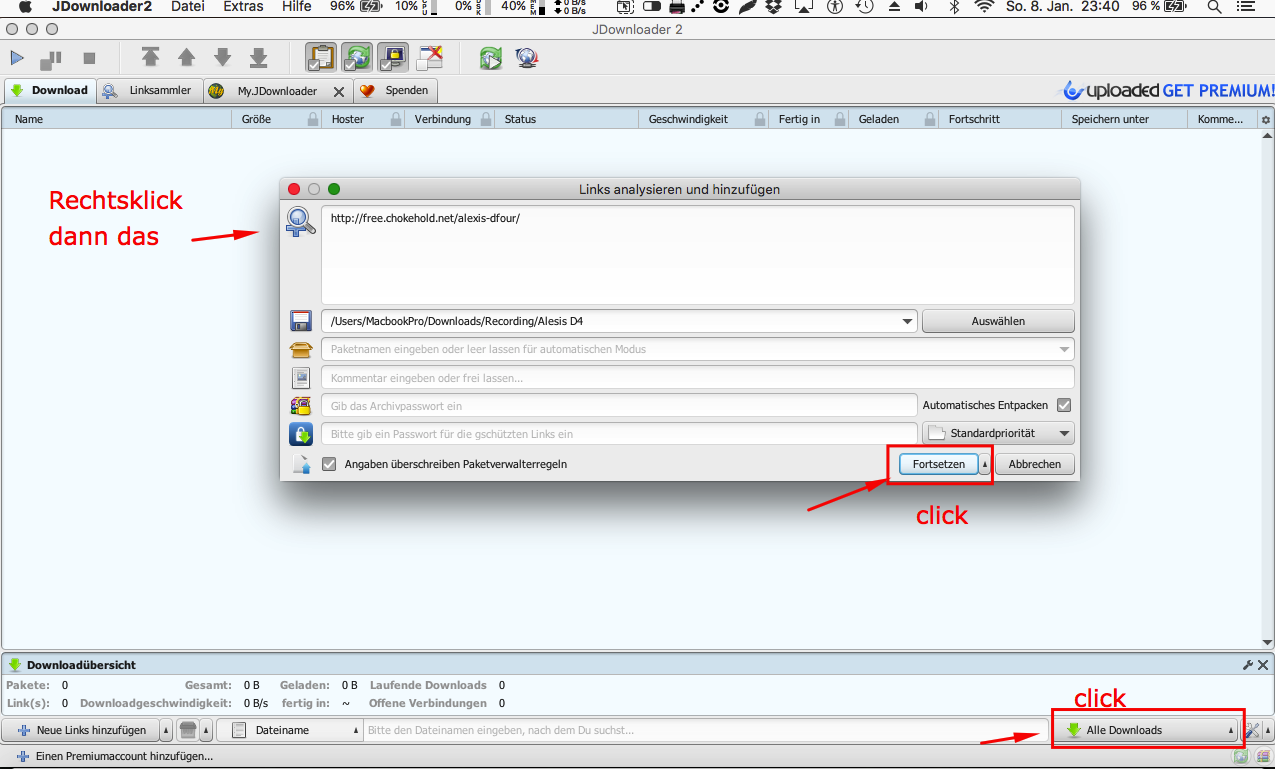Stop all downloads with the stop icon
This screenshot has height=769, width=1275.
(89, 58)
